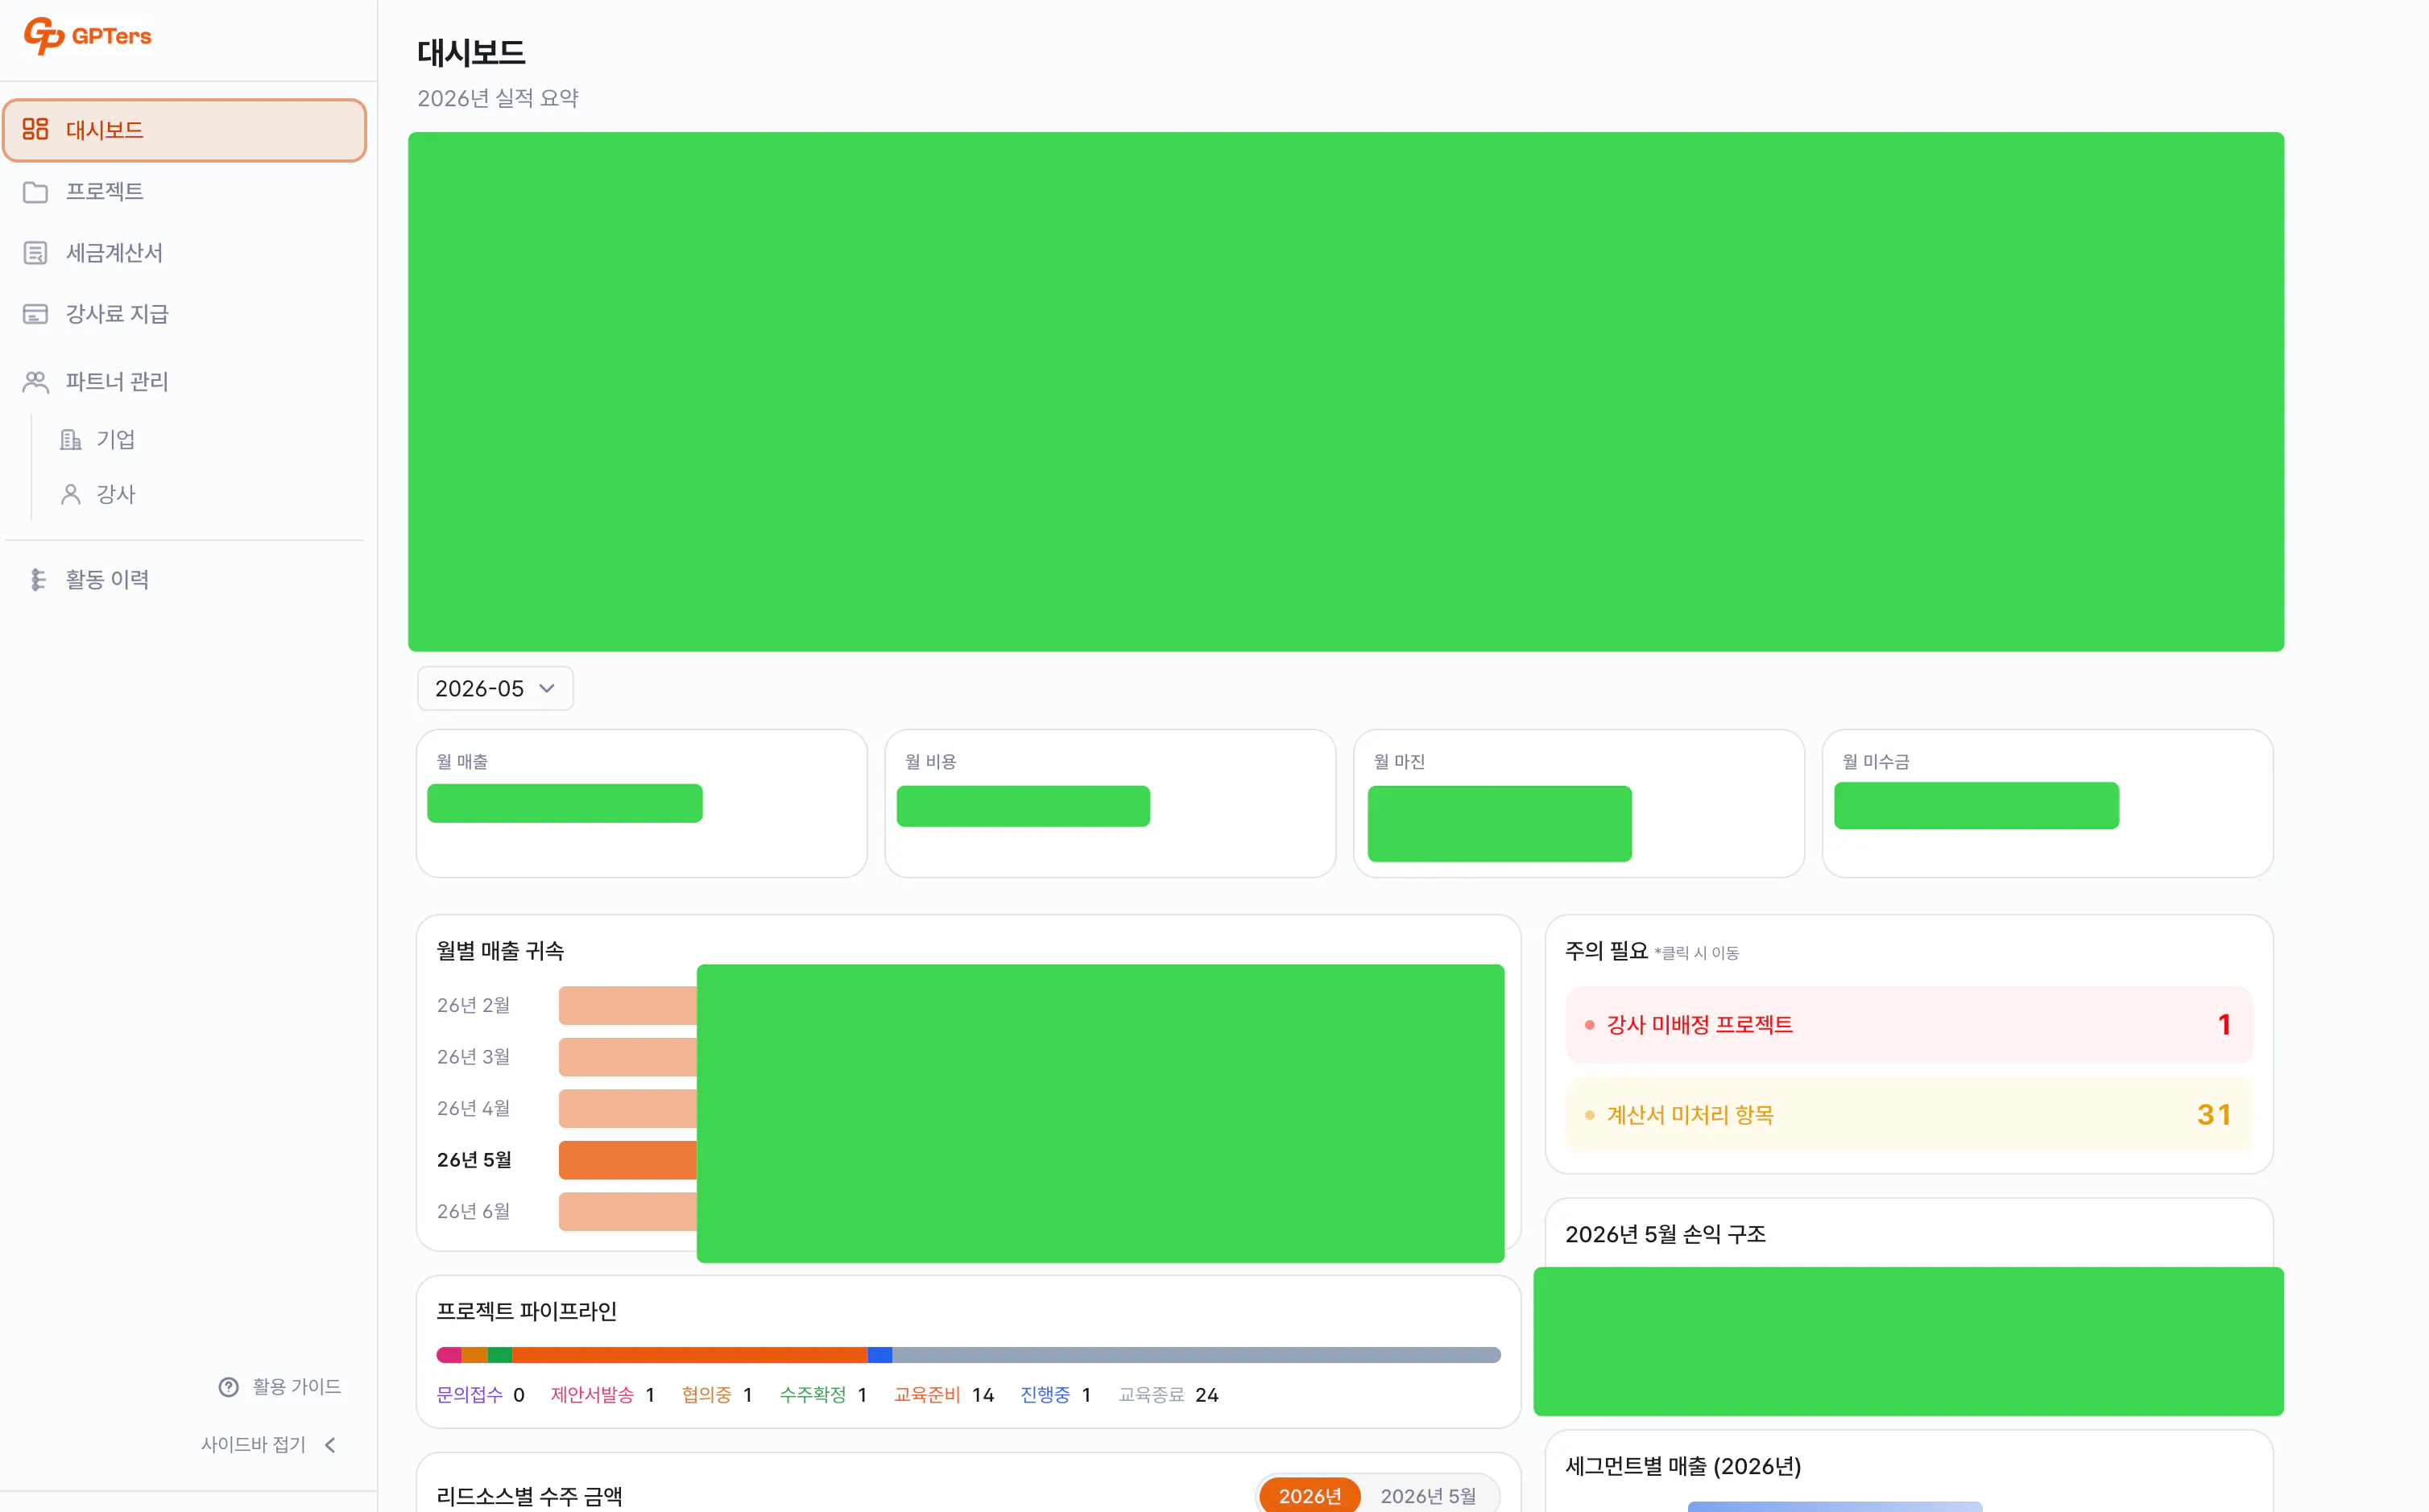Click the GPTers logo icon
This screenshot has height=1512, width=2429.
pos(44,36)
